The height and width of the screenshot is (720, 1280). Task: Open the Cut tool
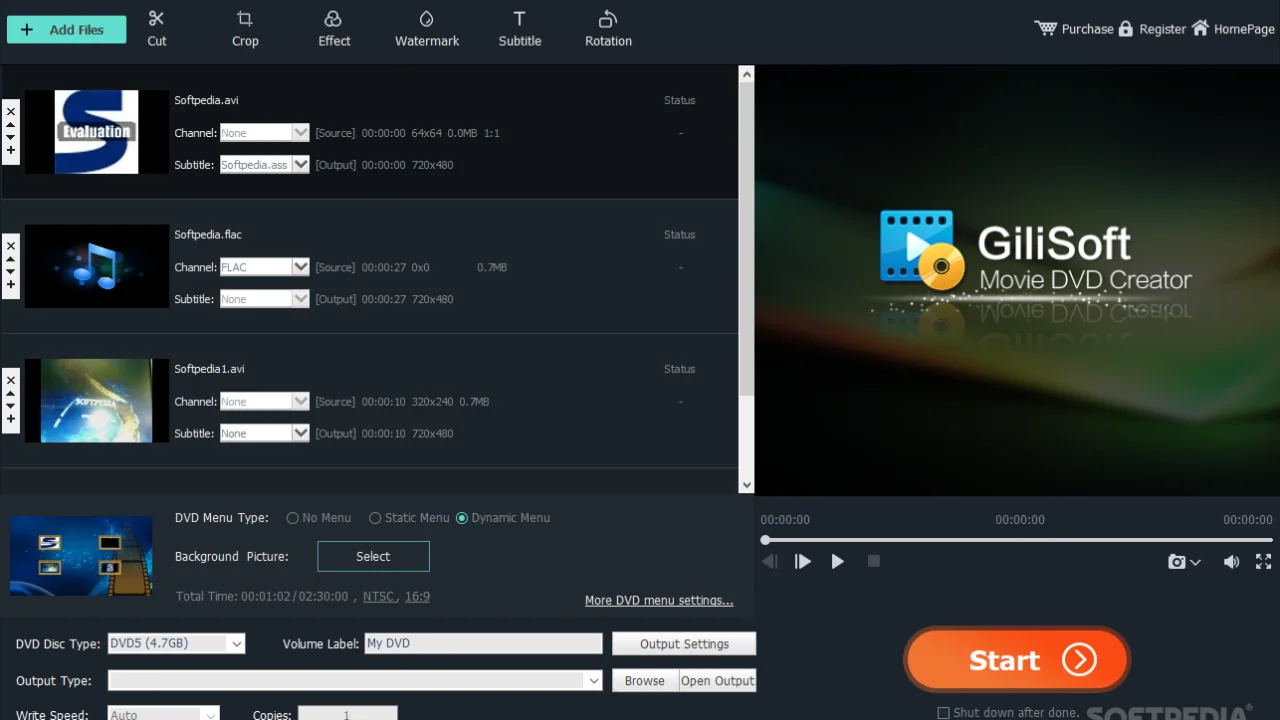pos(157,28)
